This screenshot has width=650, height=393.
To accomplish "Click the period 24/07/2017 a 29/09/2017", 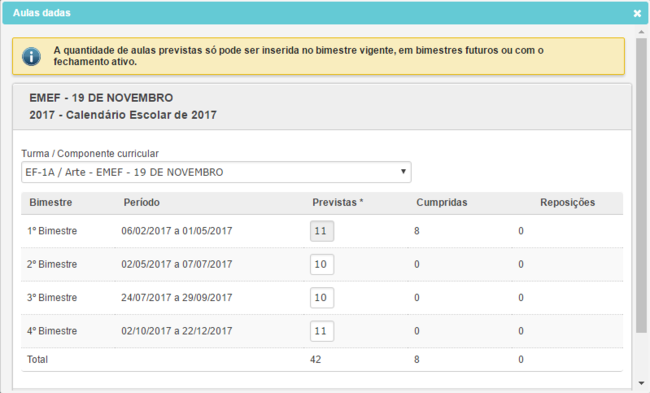I will tap(177, 298).
